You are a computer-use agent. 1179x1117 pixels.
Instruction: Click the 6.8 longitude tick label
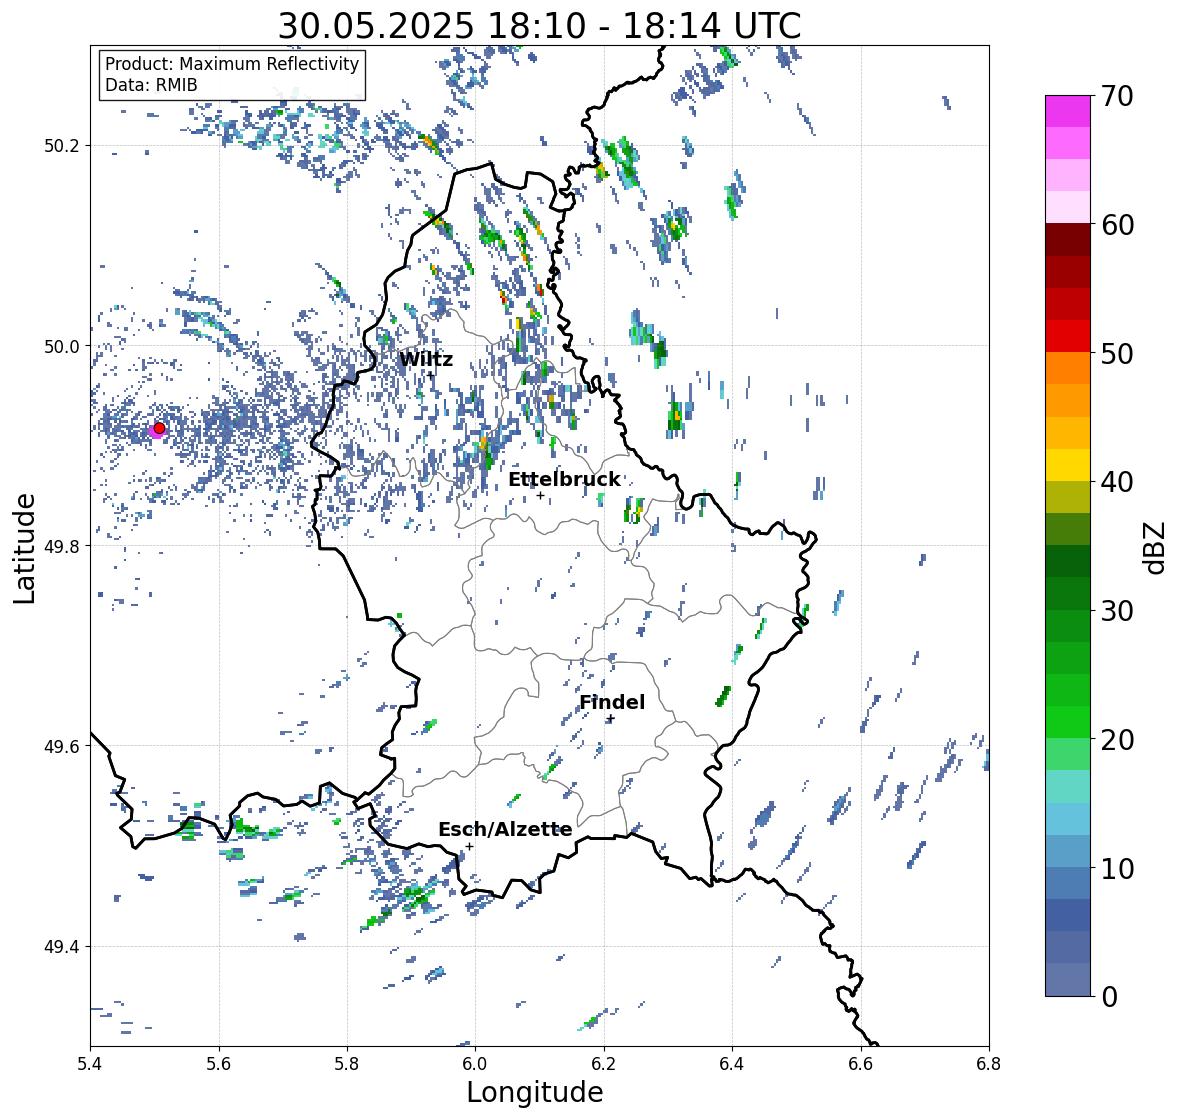click(x=989, y=1064)
